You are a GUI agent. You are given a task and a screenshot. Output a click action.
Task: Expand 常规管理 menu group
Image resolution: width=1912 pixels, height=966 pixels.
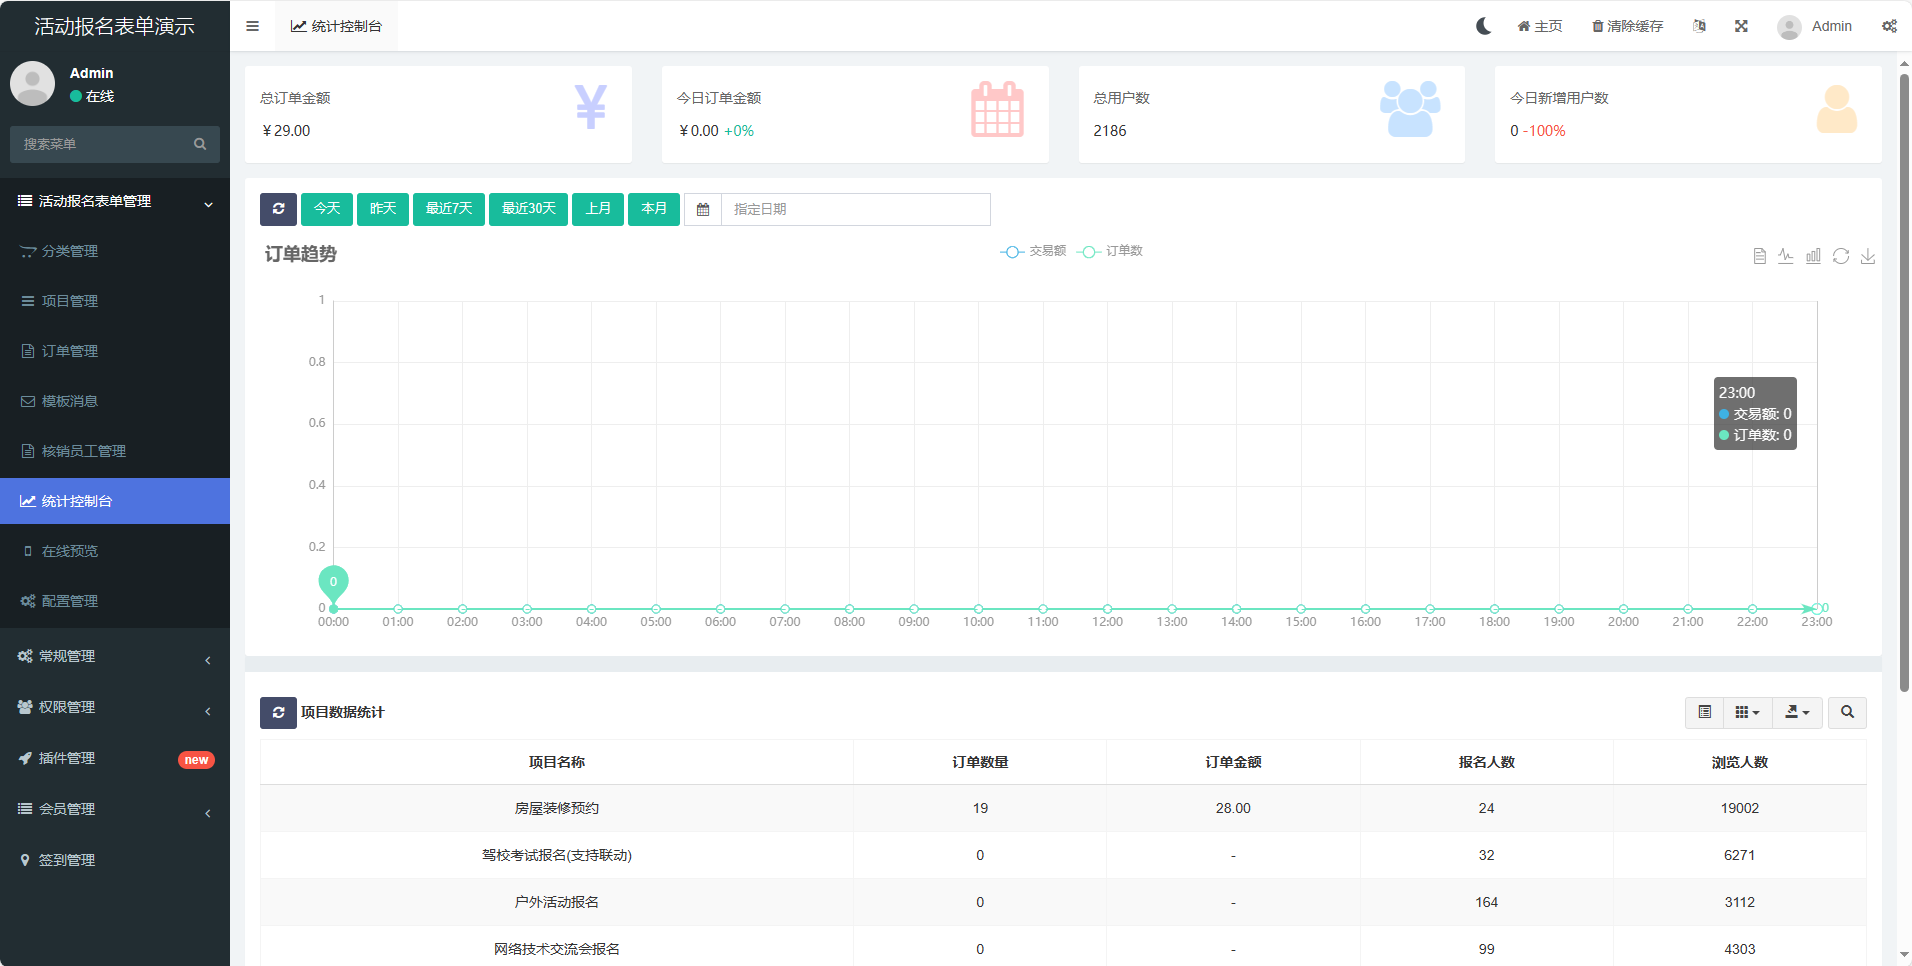115,656
